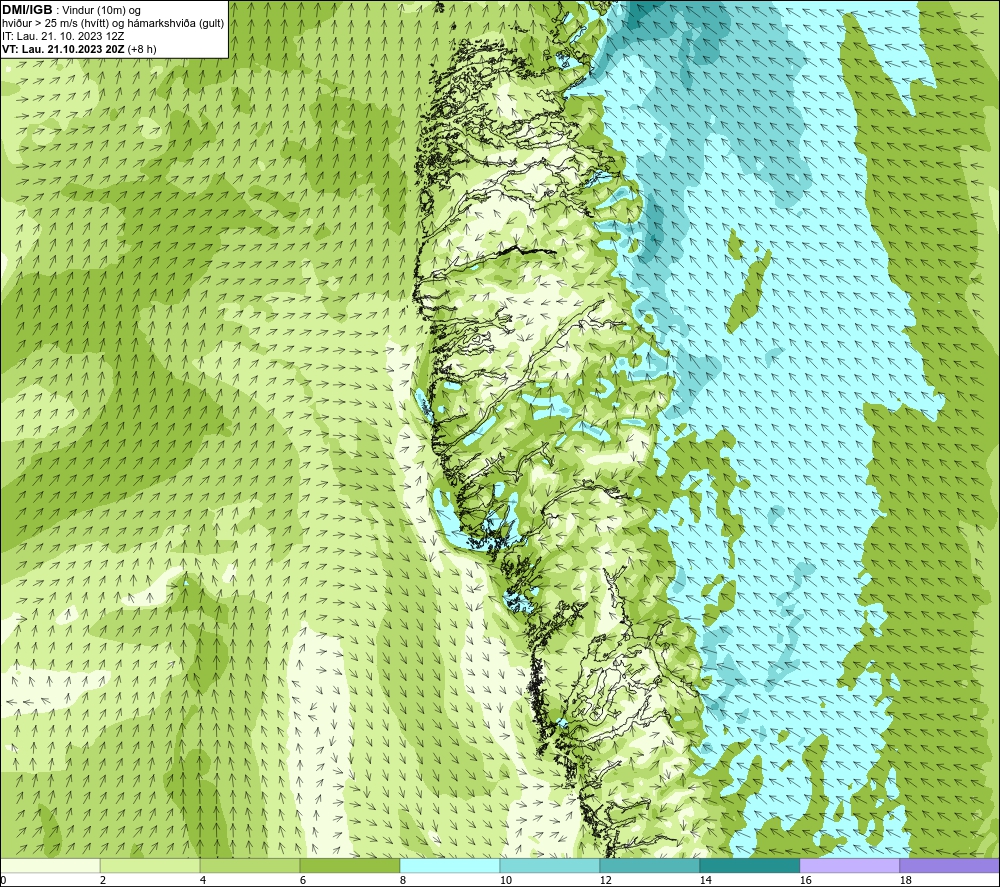
Task: Click the 'DMI/IGB' title text
Action: tap(27, 10)
